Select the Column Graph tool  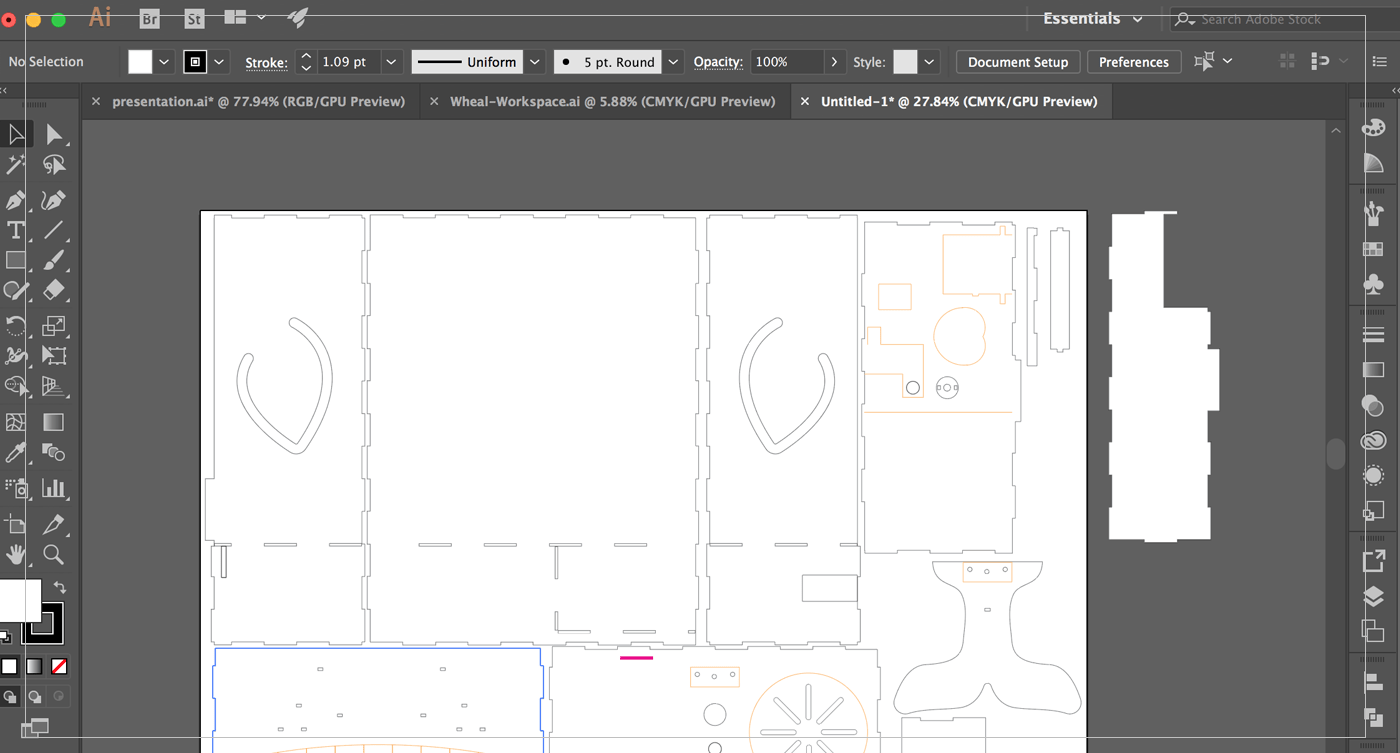(x=54, y=488)
